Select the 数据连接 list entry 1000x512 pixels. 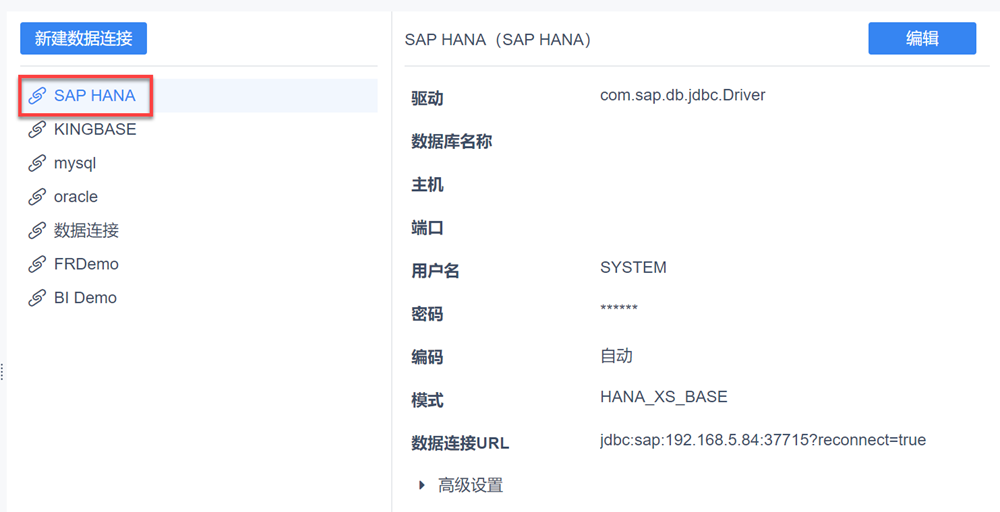(86, 231)
